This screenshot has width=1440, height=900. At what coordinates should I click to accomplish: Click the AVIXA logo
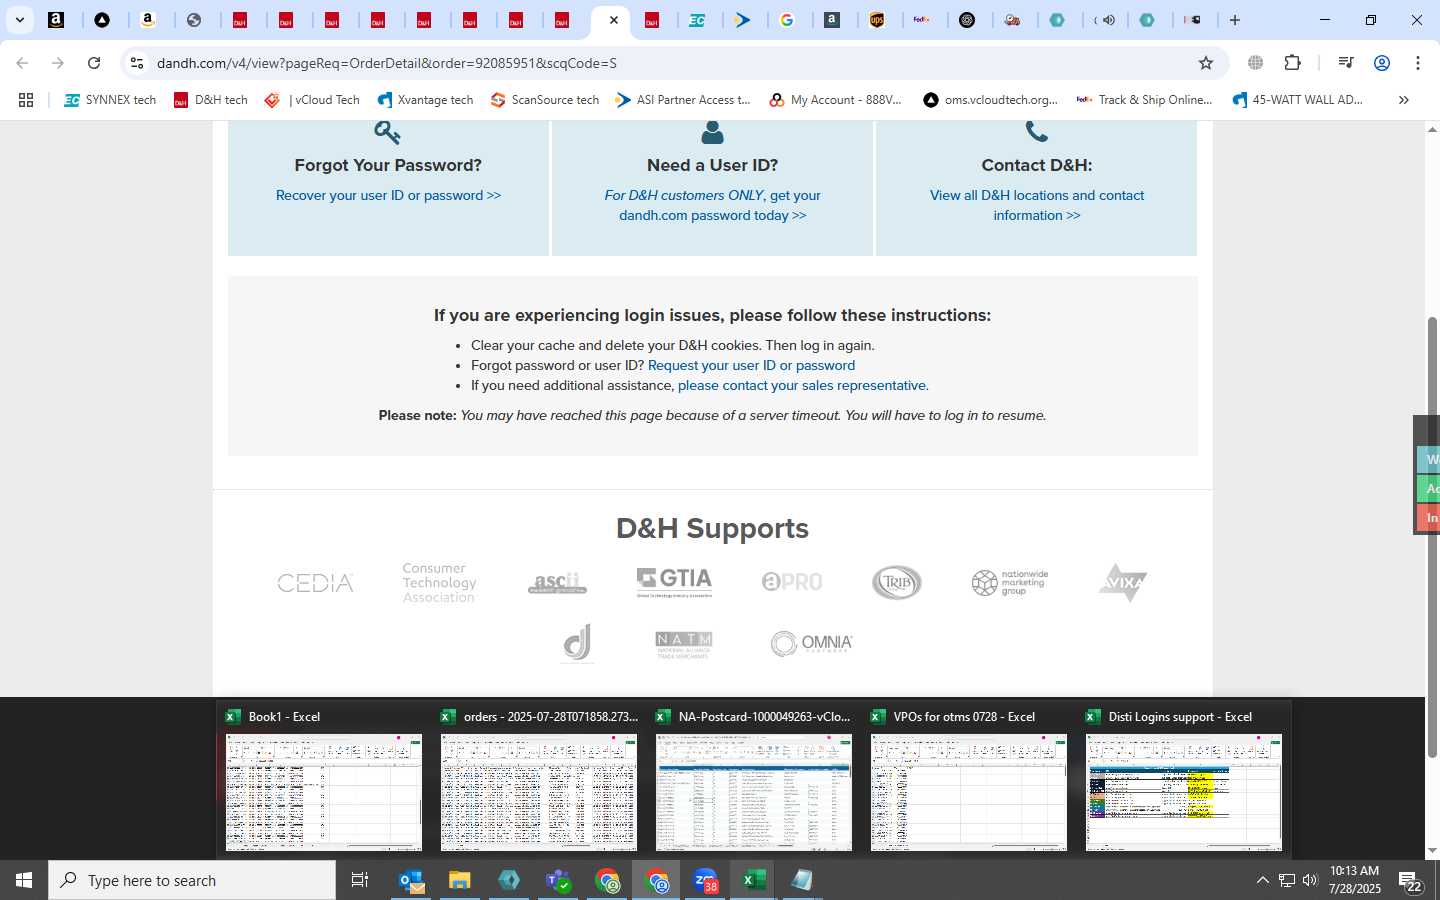point(1123,582)
